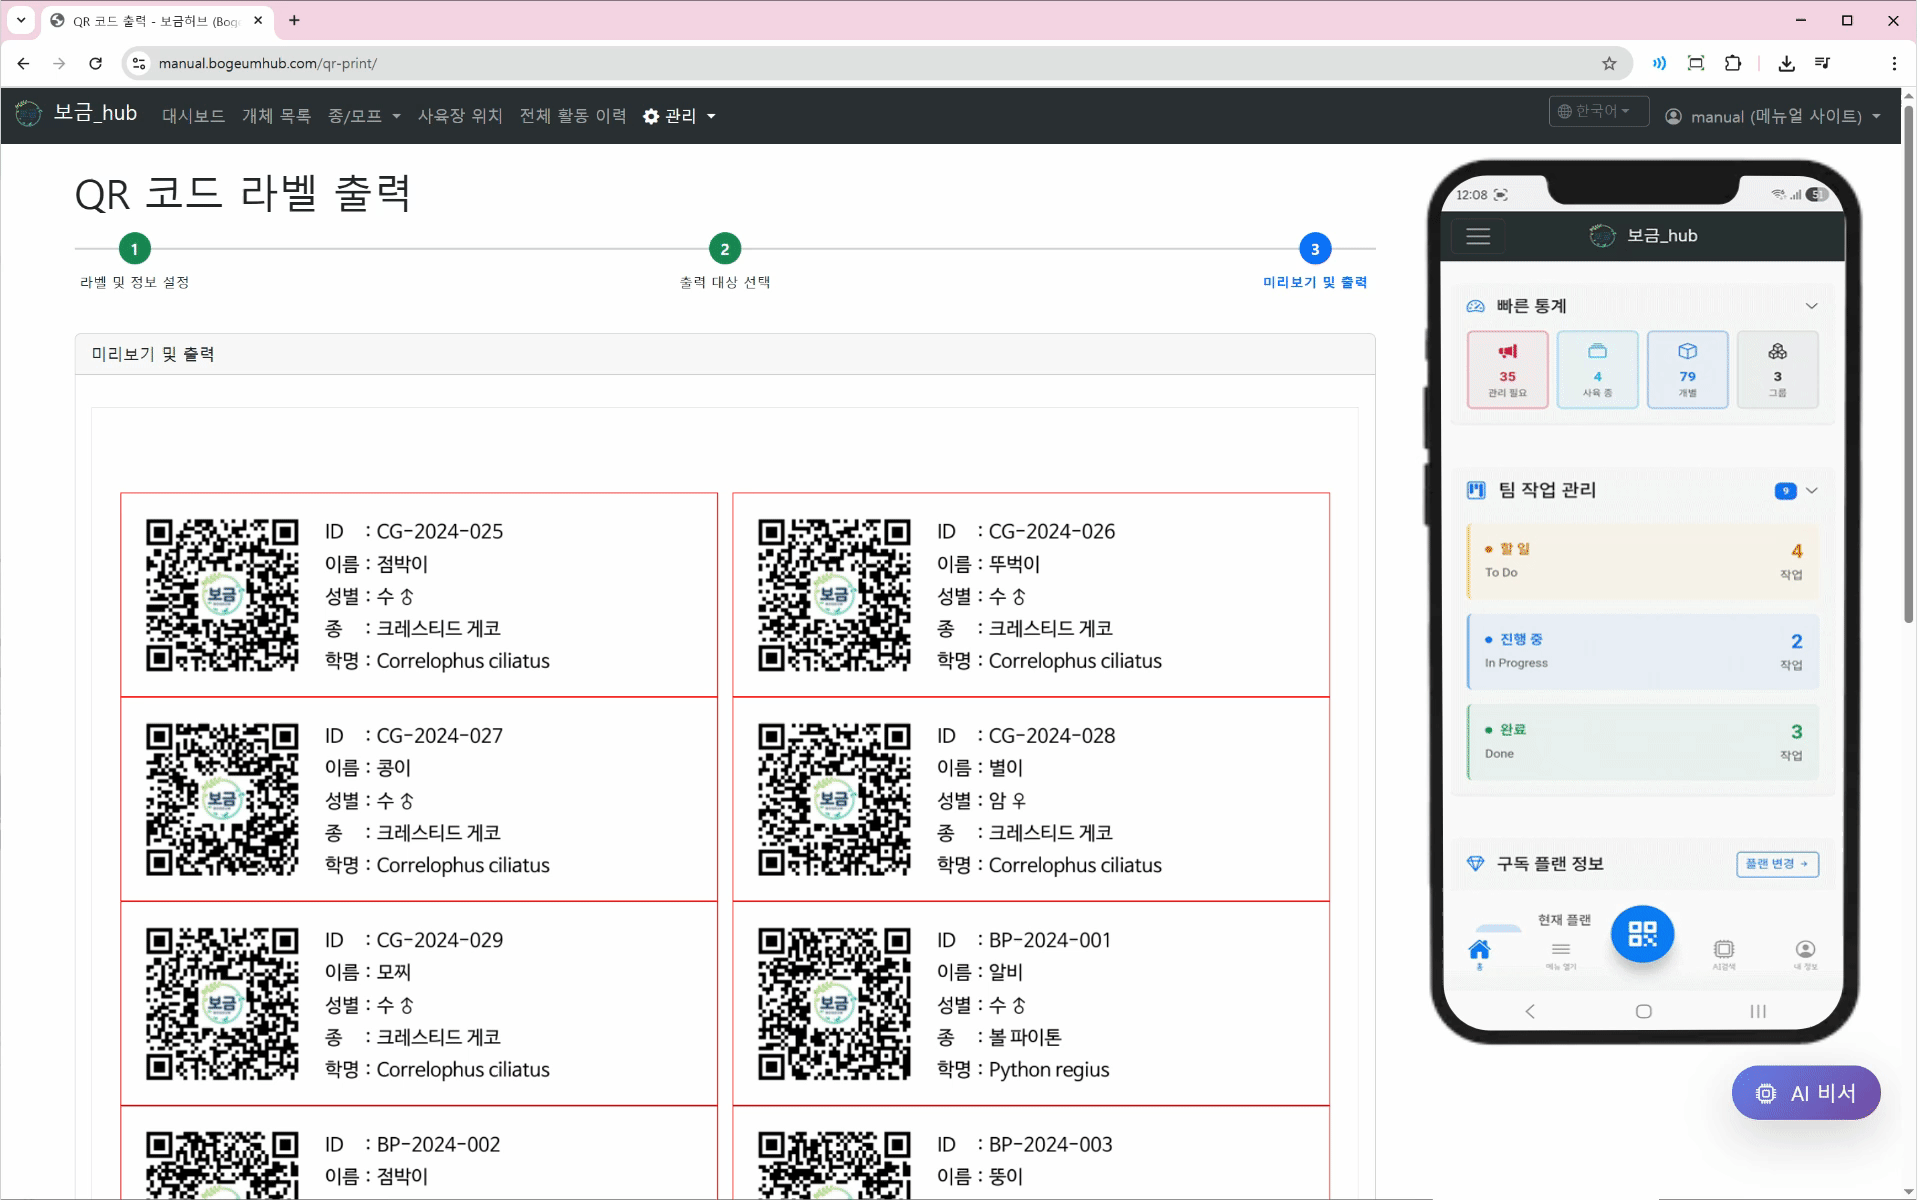Image resolution: width=1920 pixels, height=1200 pixels.
Task: Tap the 메뉴 열기 hamburger icon in mobile nav
Action: pyautogui.click(x=1560, y=950)
